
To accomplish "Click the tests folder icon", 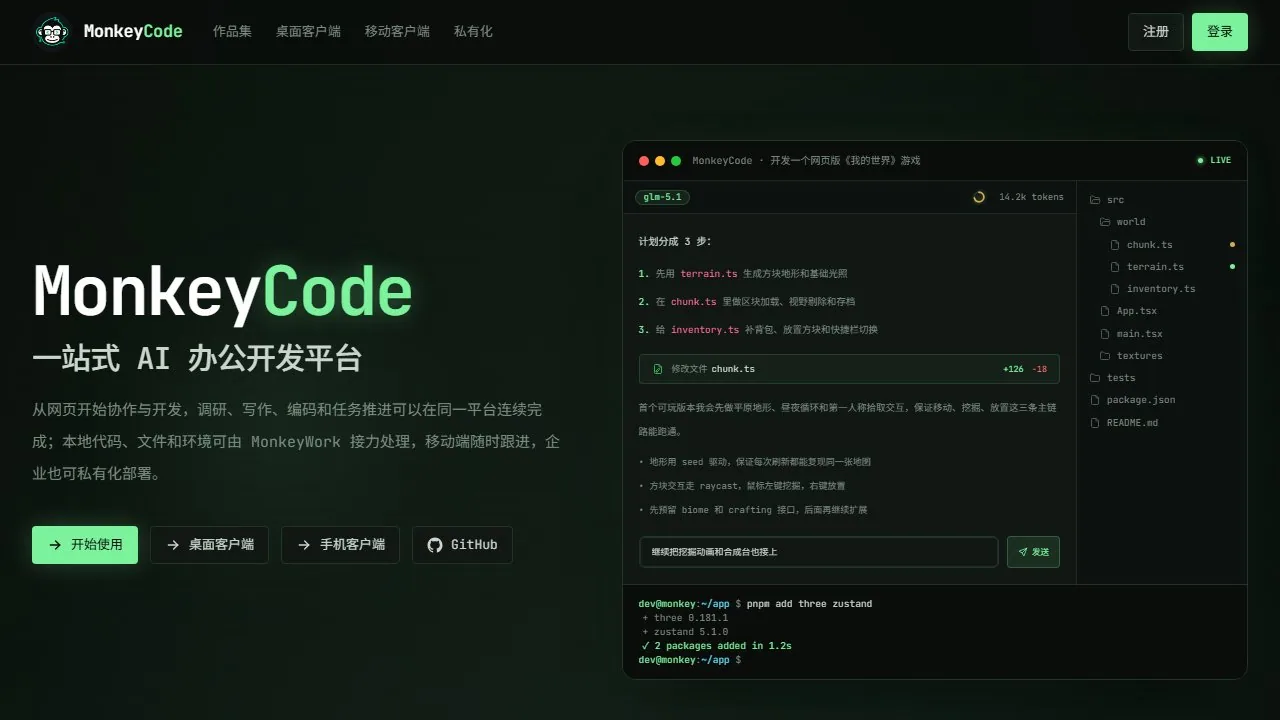I will click(1095, 378).
